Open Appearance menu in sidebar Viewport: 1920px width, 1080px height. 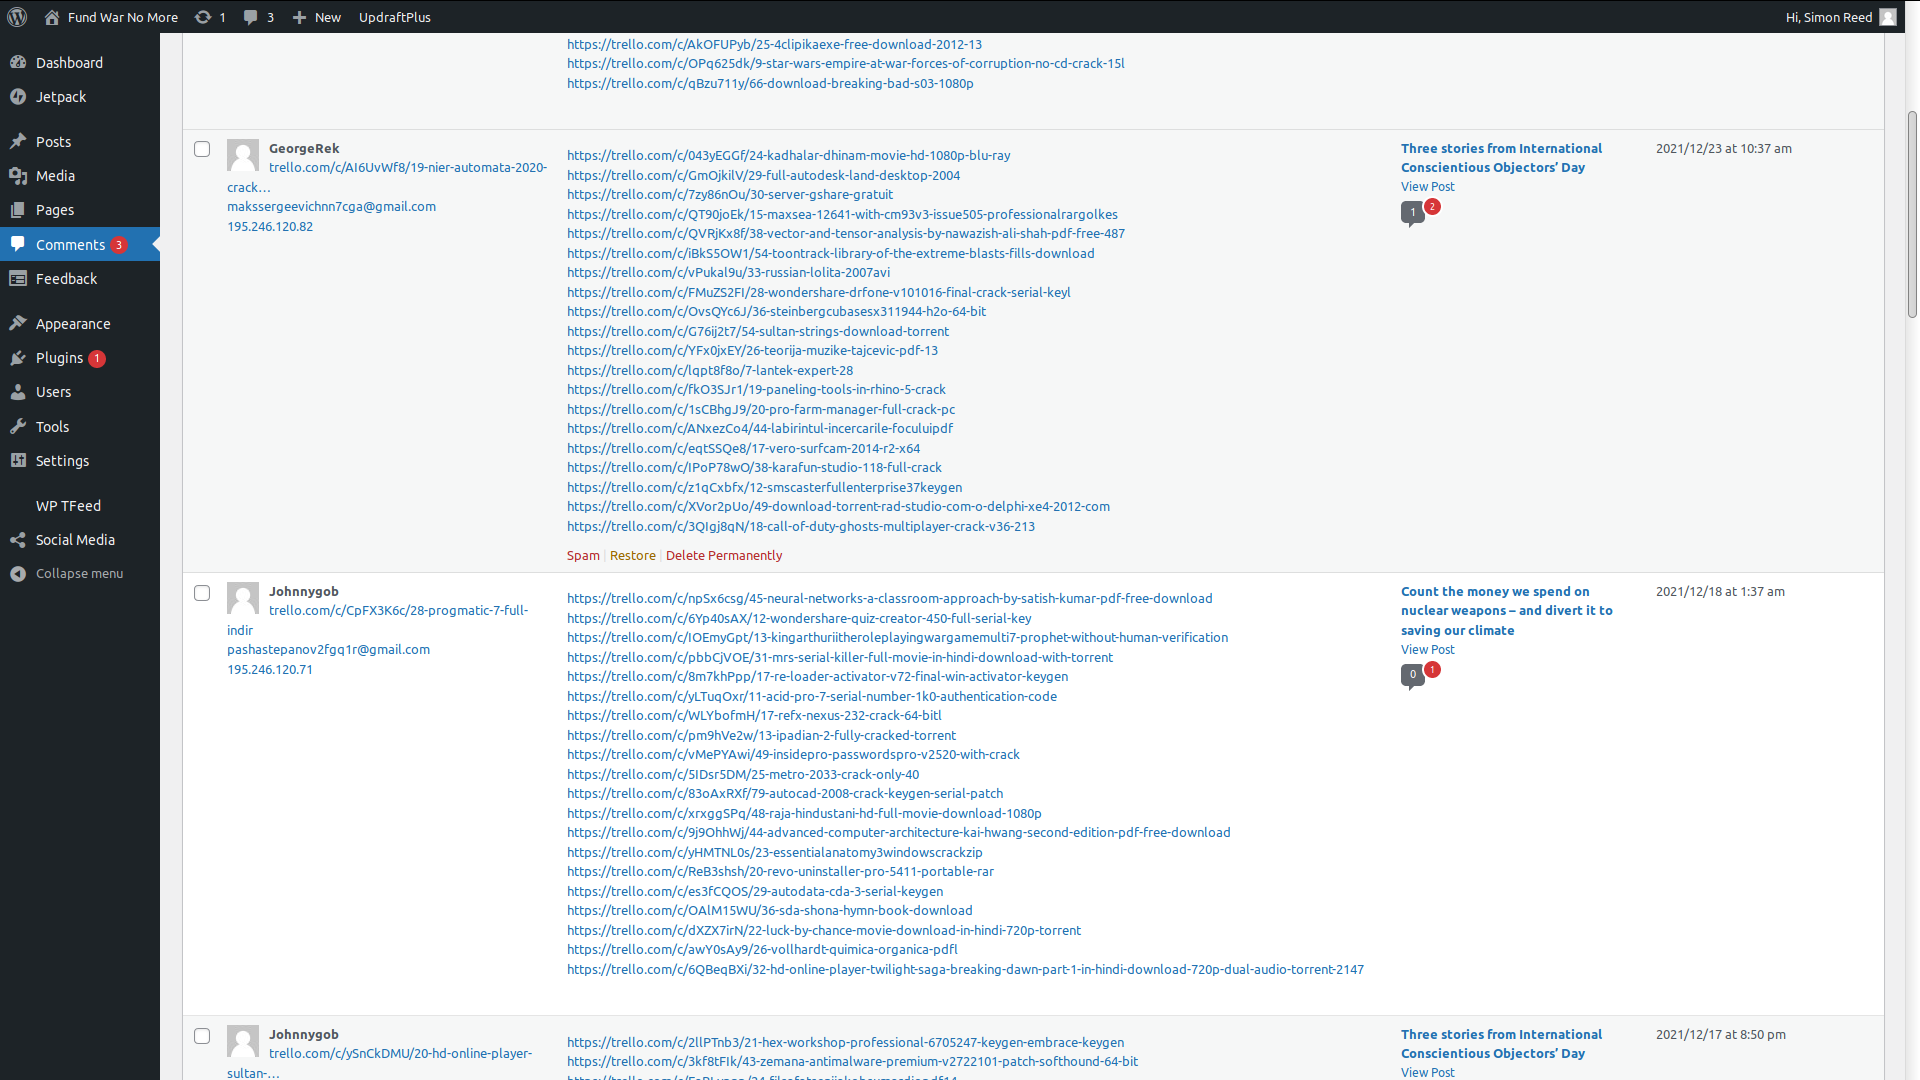[73, 324]
